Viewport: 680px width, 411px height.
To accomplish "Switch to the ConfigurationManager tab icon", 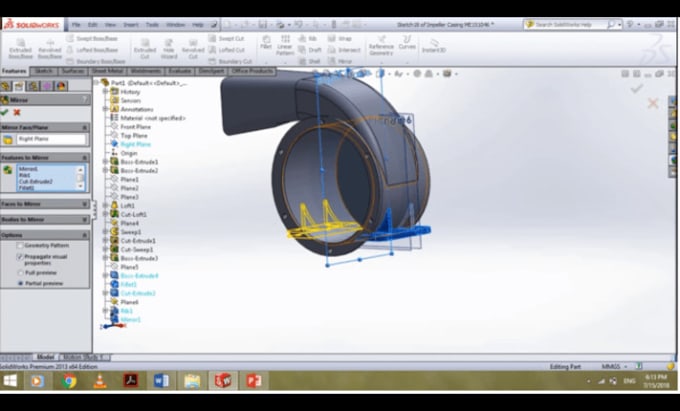I will 33,86.
